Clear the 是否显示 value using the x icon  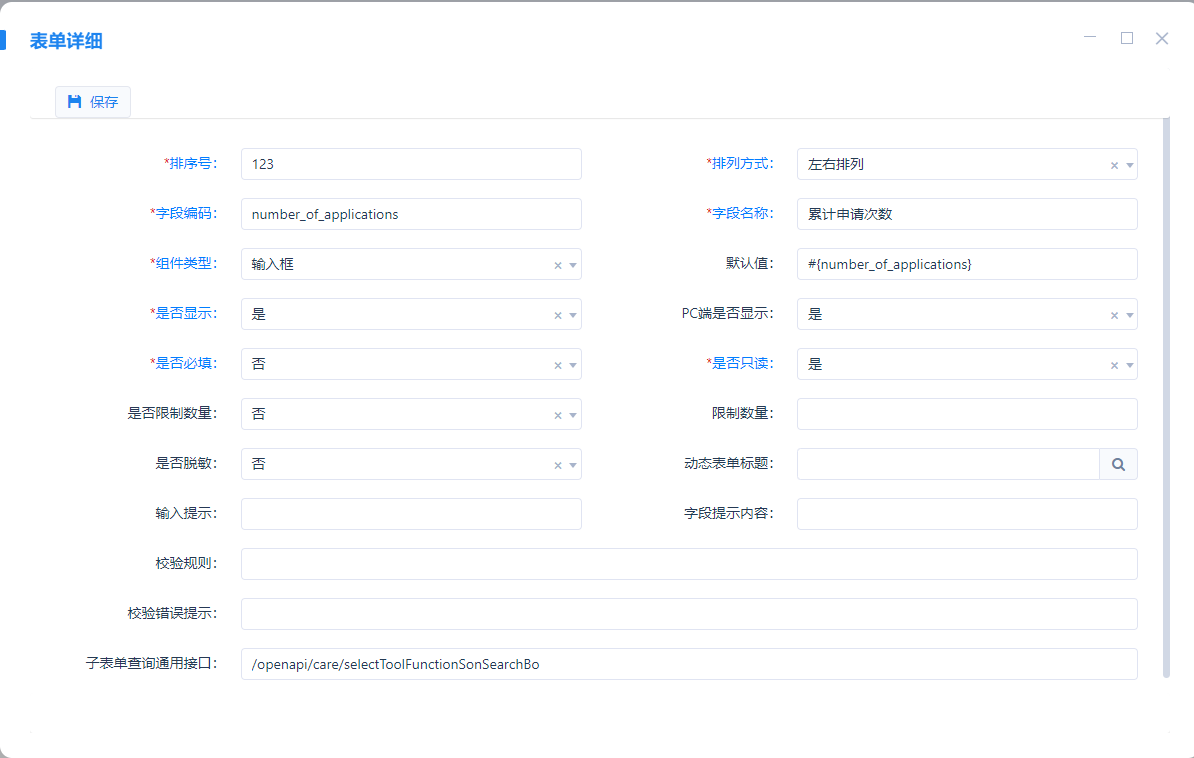click(x=558, y=315)
